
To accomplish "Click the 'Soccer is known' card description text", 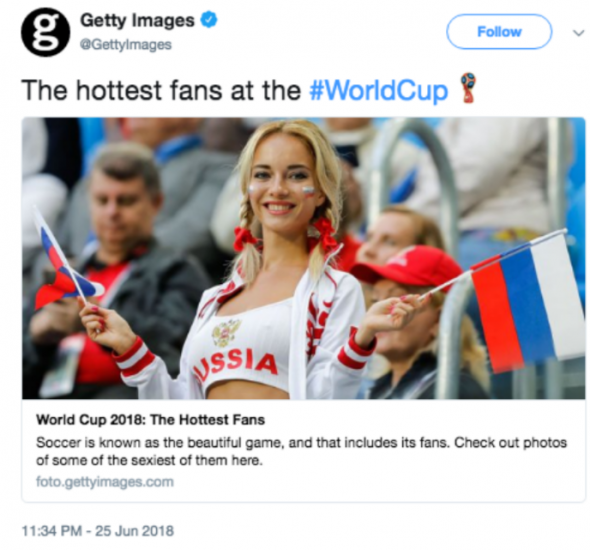I will coord(301,451).
